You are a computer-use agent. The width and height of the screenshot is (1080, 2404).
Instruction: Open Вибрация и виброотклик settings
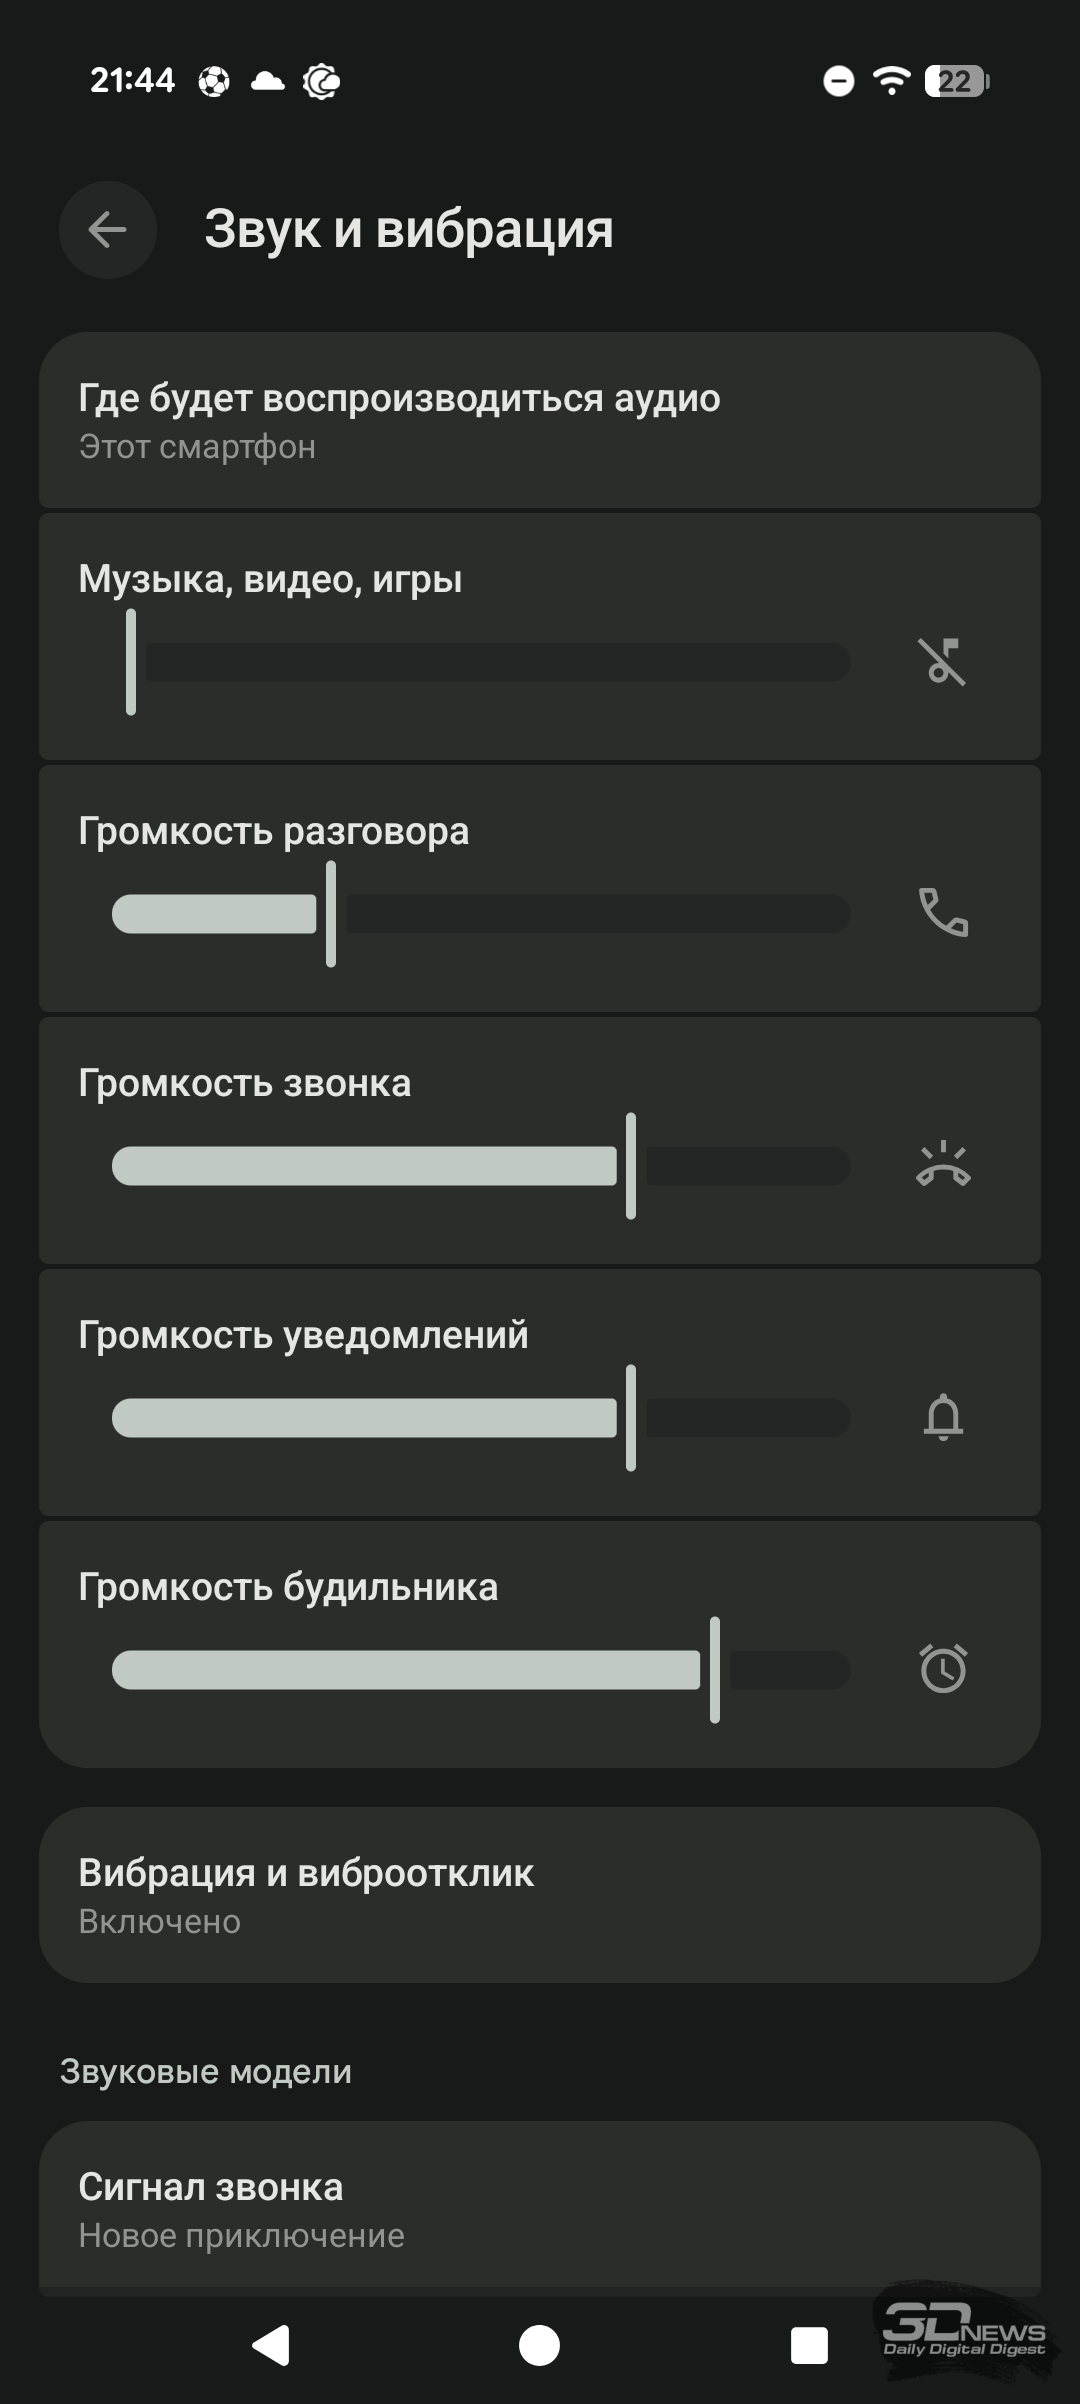(540, 1895)
